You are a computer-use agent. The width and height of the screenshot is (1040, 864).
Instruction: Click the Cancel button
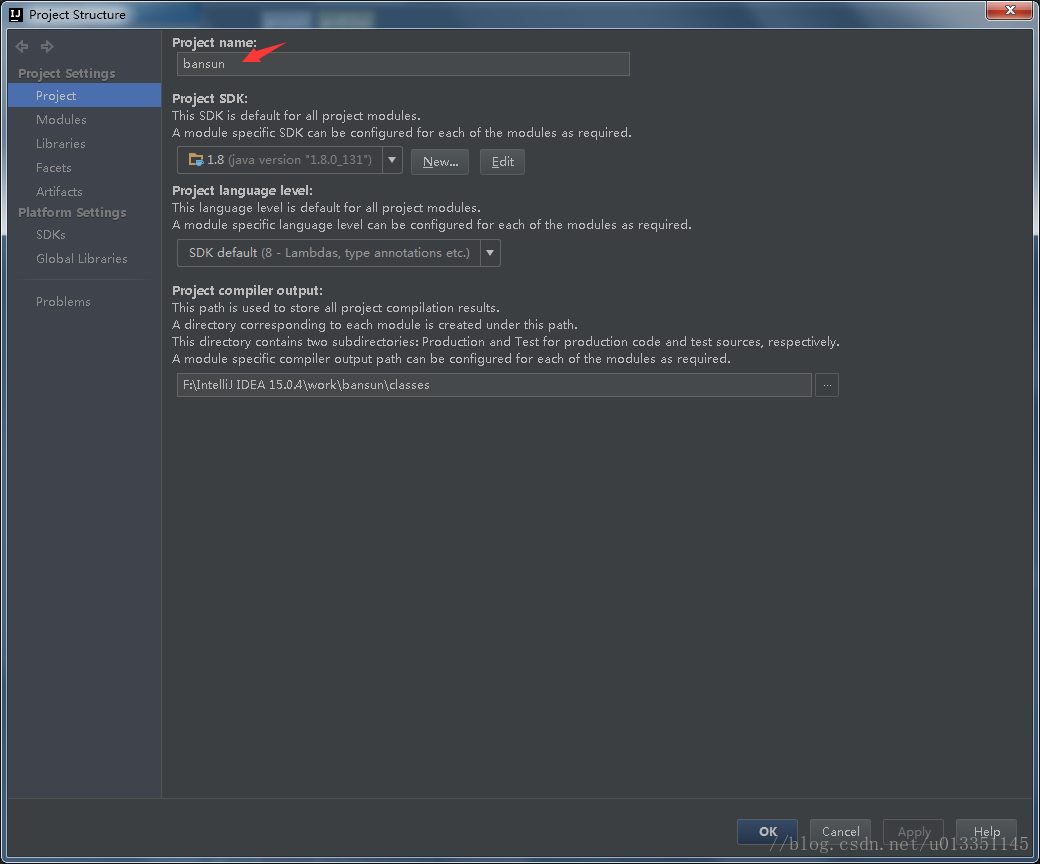tap(840, 832)
